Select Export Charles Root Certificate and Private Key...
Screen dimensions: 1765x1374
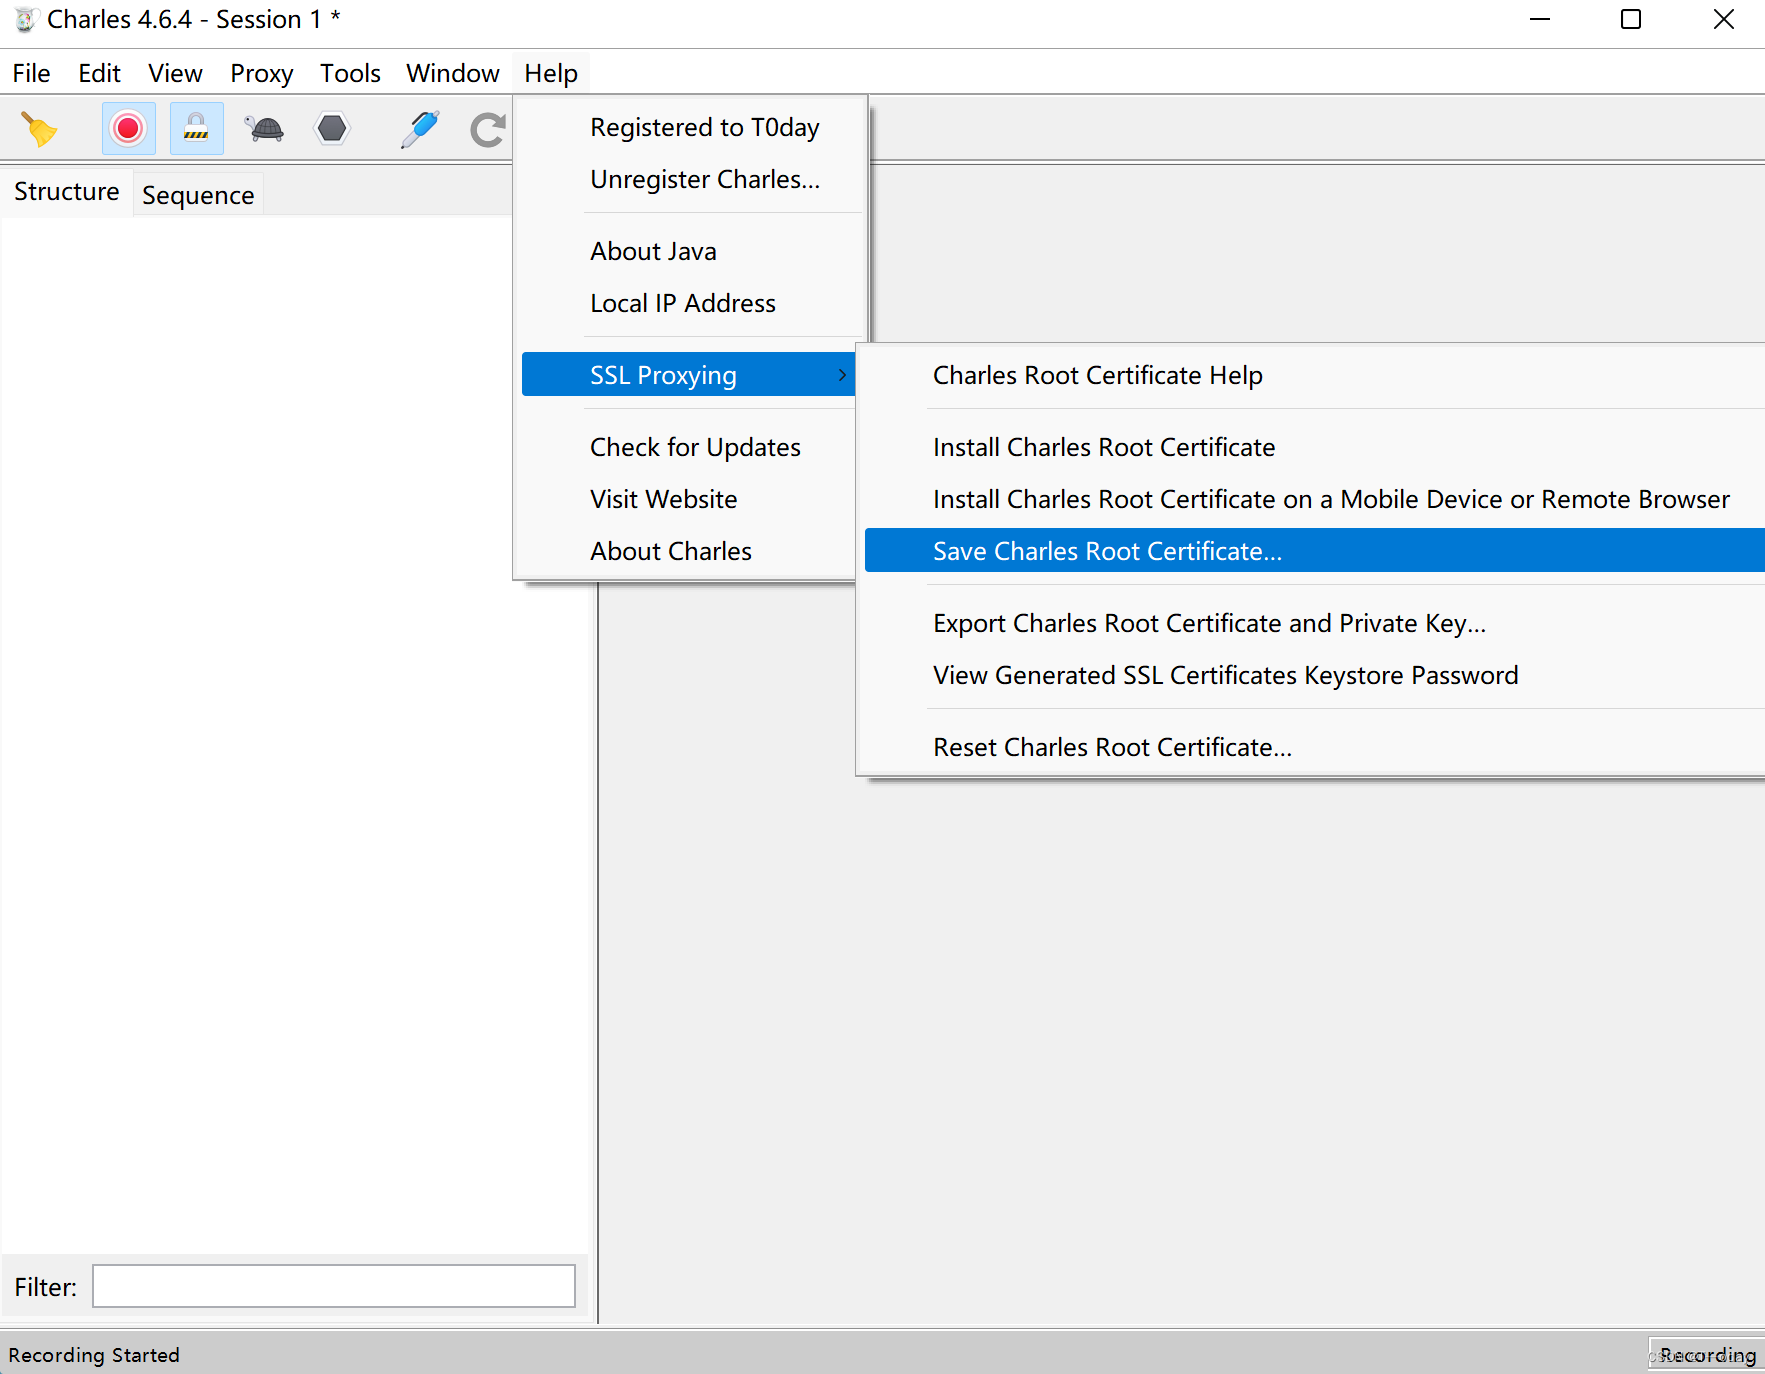point(1314,623)
